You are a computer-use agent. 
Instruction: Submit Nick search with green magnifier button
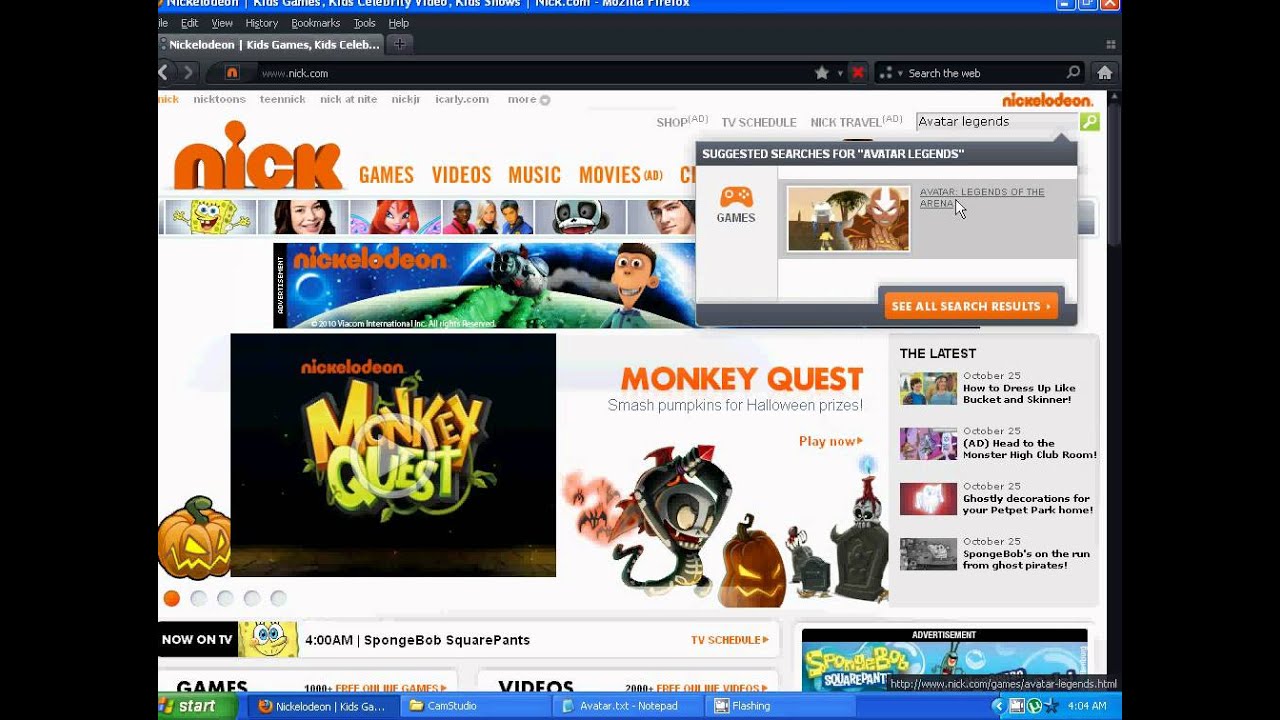(x=1089, y=121)
